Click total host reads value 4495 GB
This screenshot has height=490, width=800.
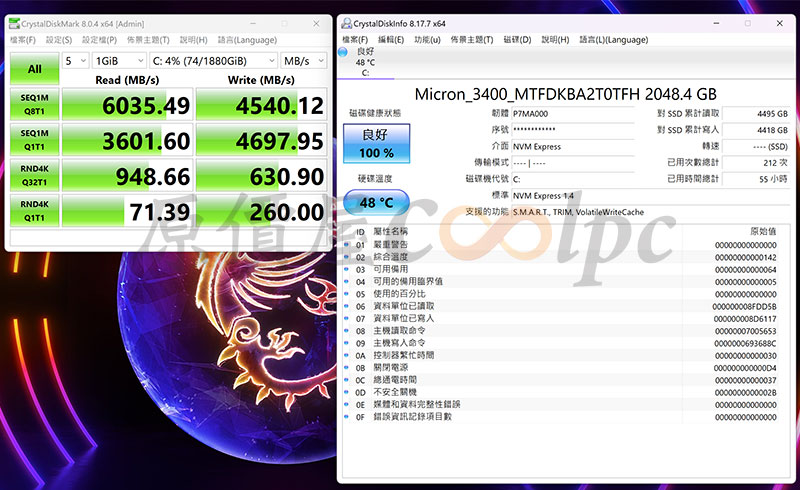(756, 113)
